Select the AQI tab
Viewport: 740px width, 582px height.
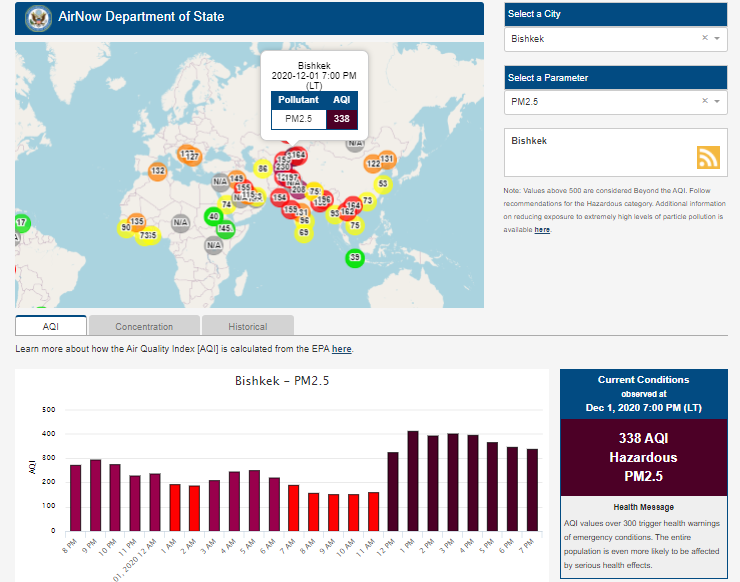[51, 326]
